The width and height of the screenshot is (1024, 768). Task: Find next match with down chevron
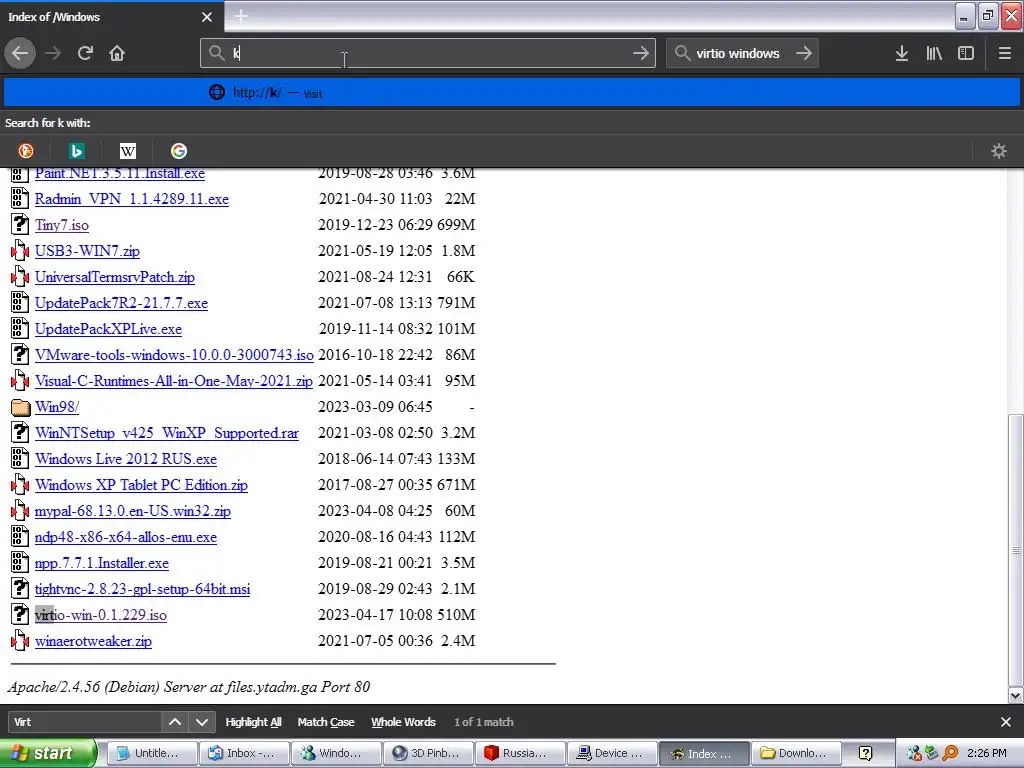click(202, 722)
